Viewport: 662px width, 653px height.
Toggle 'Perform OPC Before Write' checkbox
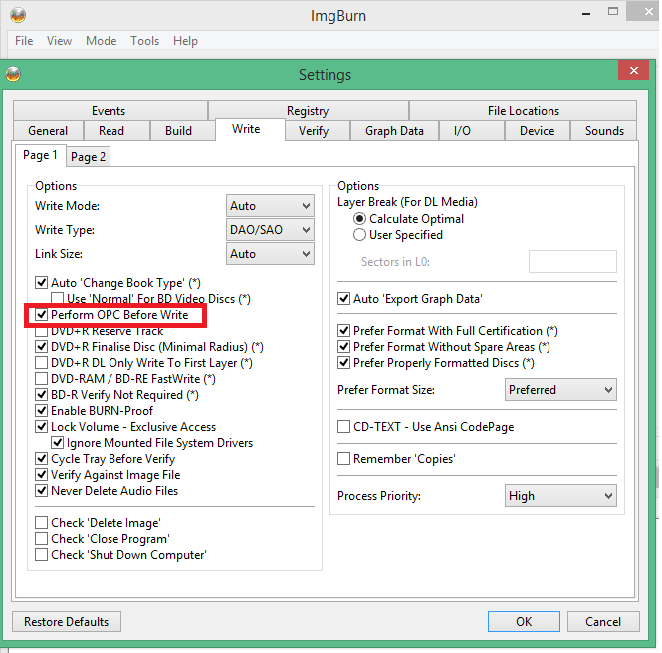[42, 315]
